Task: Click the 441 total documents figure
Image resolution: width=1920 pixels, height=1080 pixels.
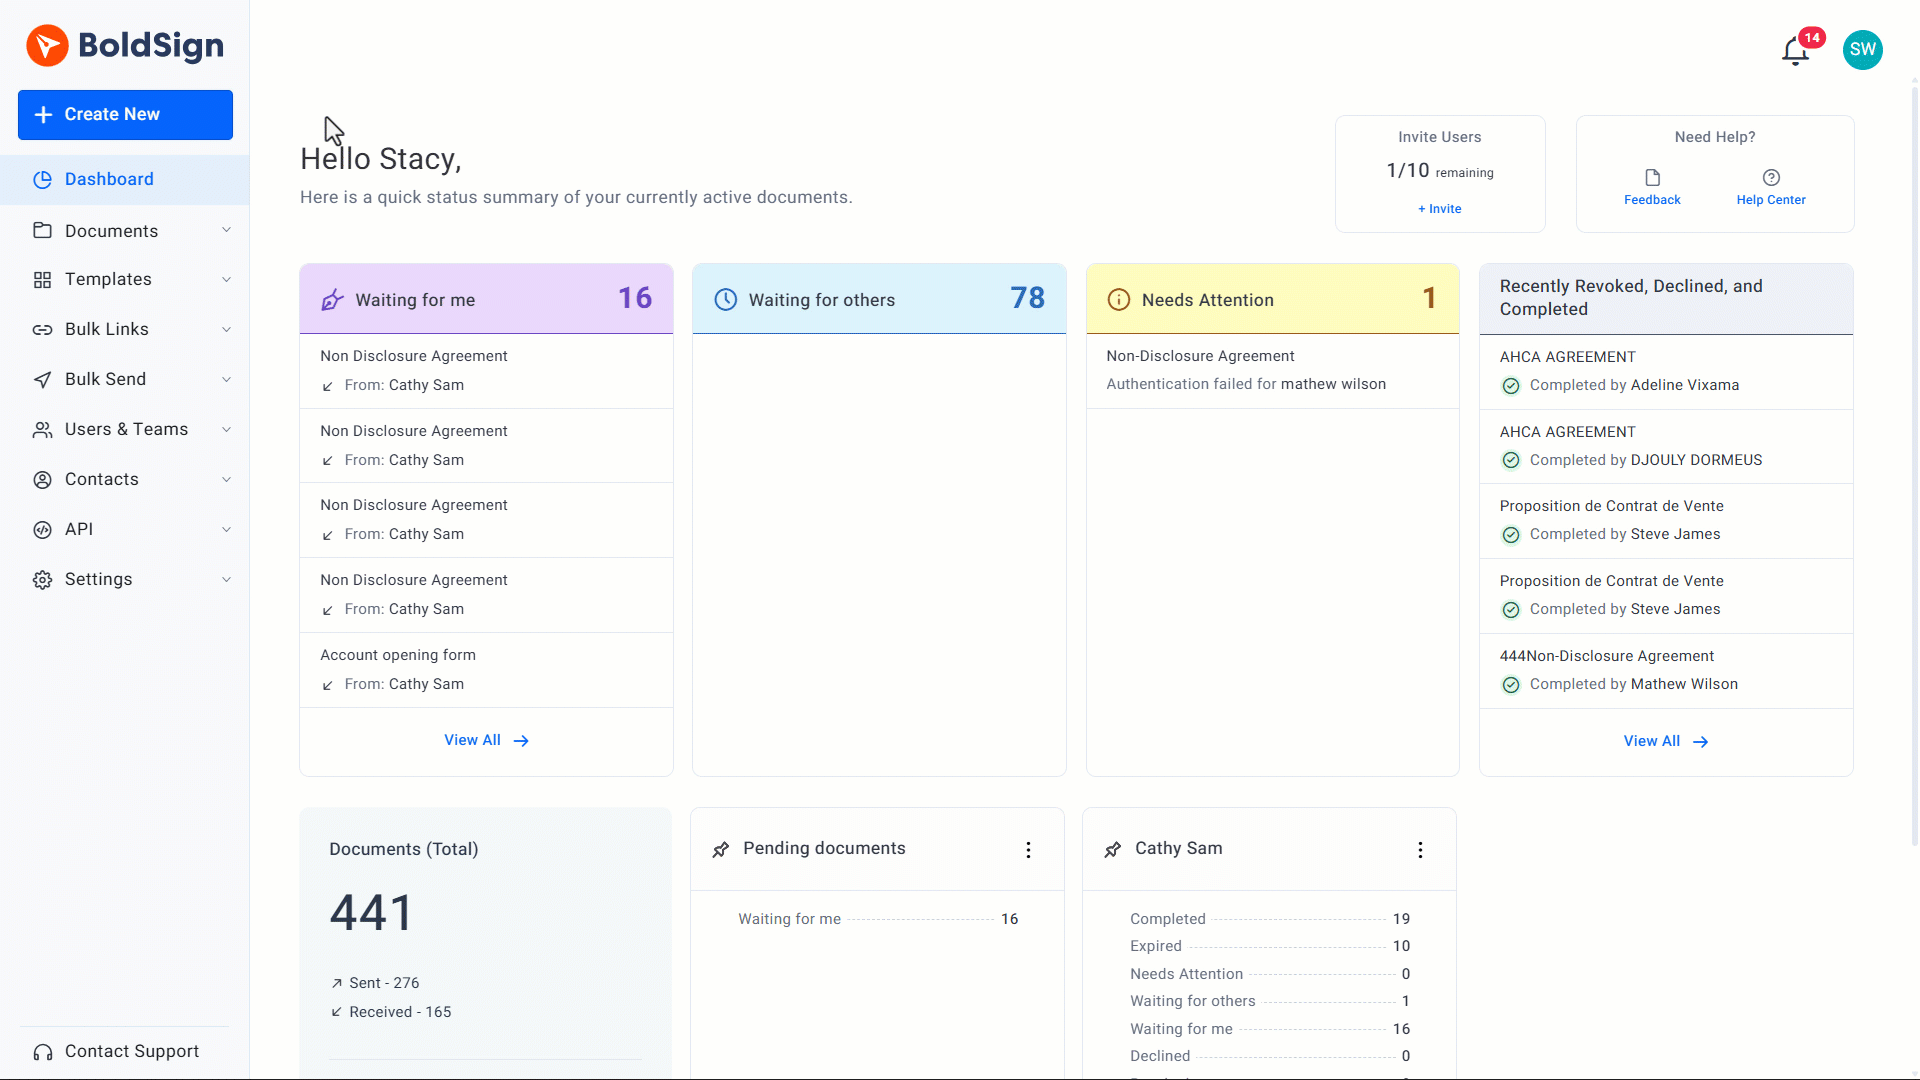Action: click(371, 913)
